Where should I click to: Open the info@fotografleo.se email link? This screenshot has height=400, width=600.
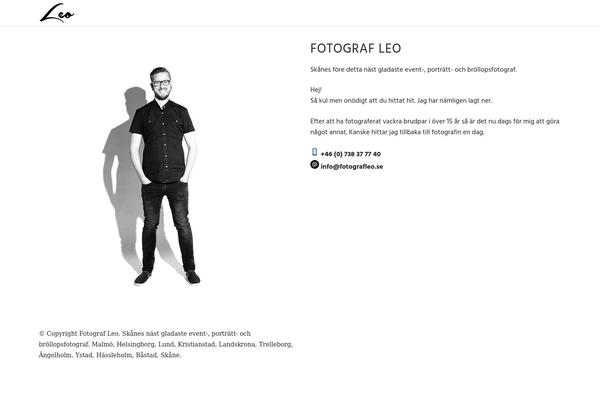(x=352, y=167)
